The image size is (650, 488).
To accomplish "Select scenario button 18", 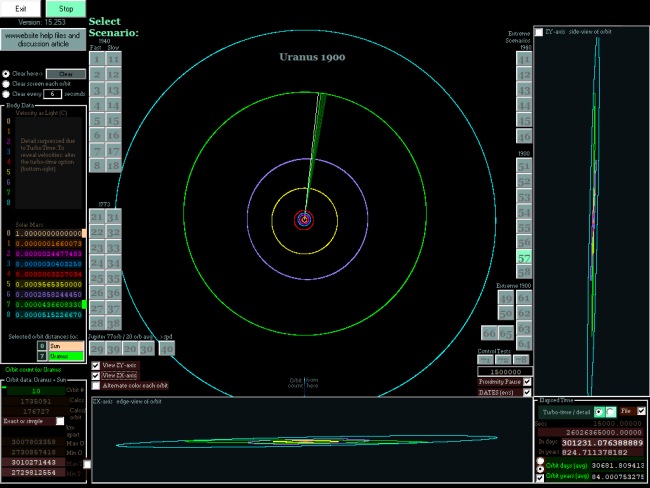I will click(113, 165).
